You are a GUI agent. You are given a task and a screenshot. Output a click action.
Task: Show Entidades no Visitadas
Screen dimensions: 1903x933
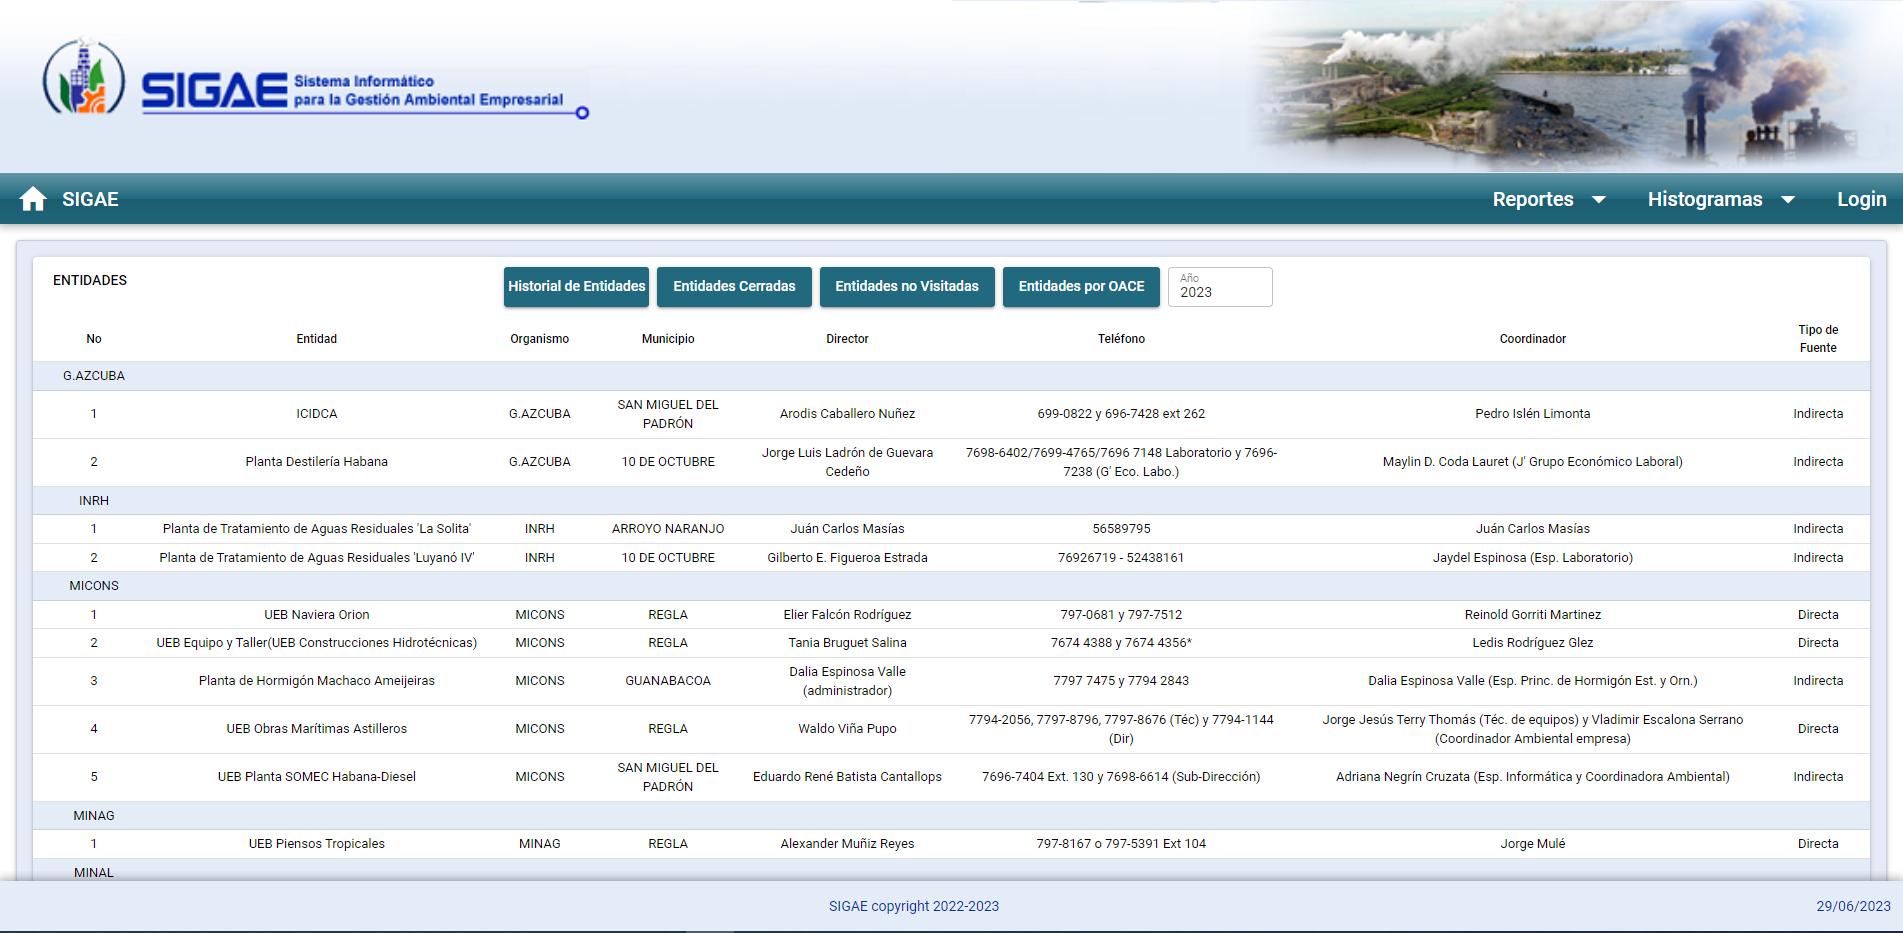click(907, 286)
